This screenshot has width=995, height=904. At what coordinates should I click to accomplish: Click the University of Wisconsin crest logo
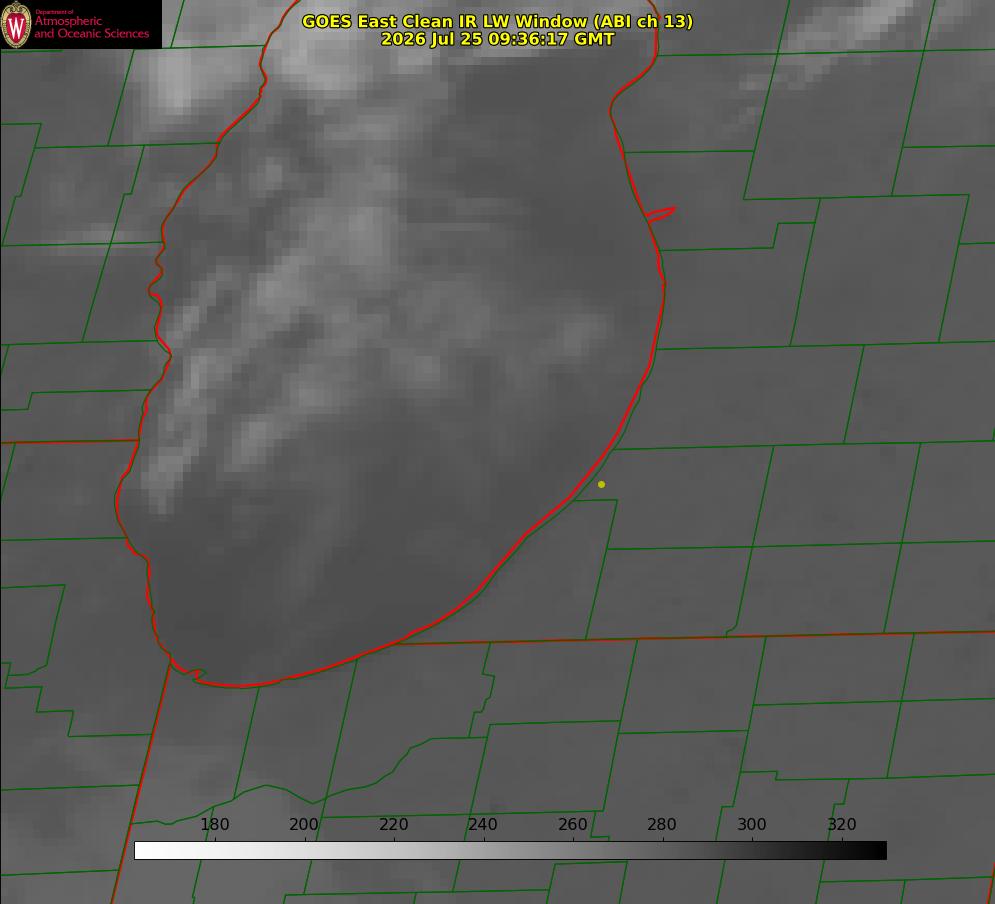point(16,24)
